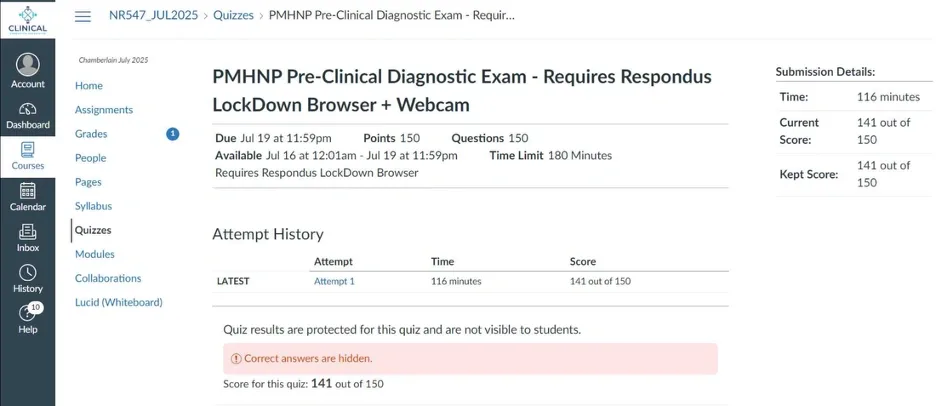Open the NR547_JUL2025 breadcrumb link
This screenshot has width=936, height=406.
coord(153,16)
